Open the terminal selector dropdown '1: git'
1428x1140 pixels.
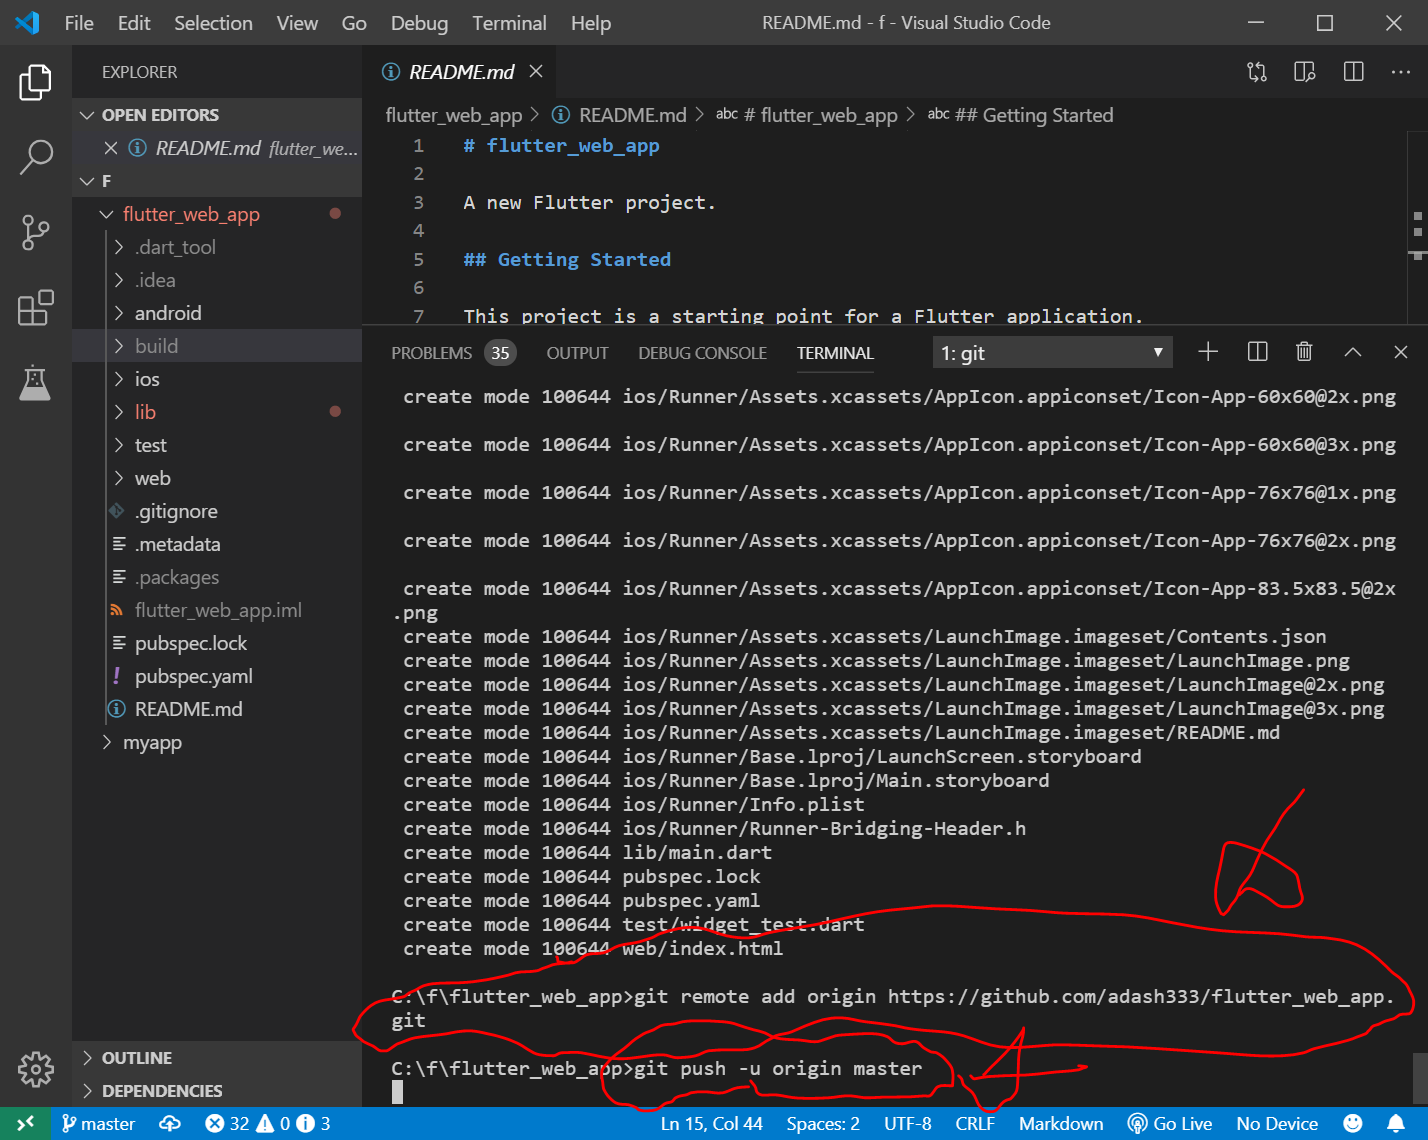click(1052, 353)
